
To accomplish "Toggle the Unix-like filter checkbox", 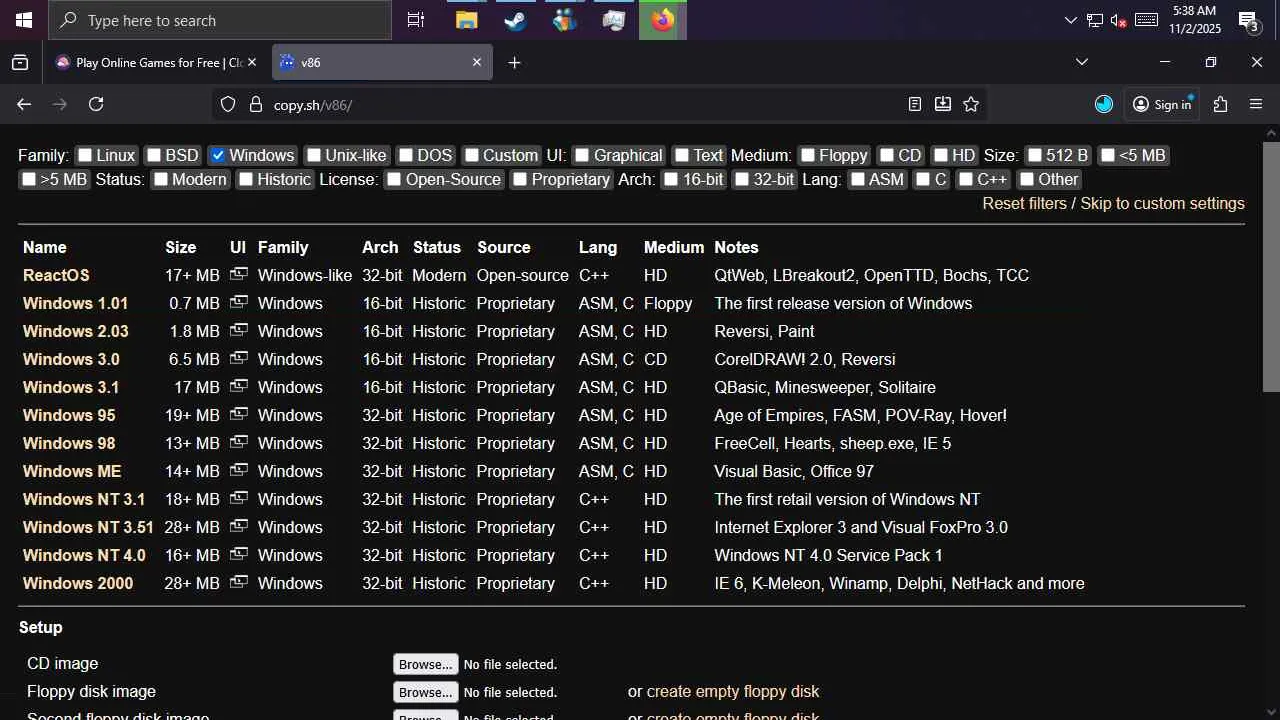I will click(314, 155).
